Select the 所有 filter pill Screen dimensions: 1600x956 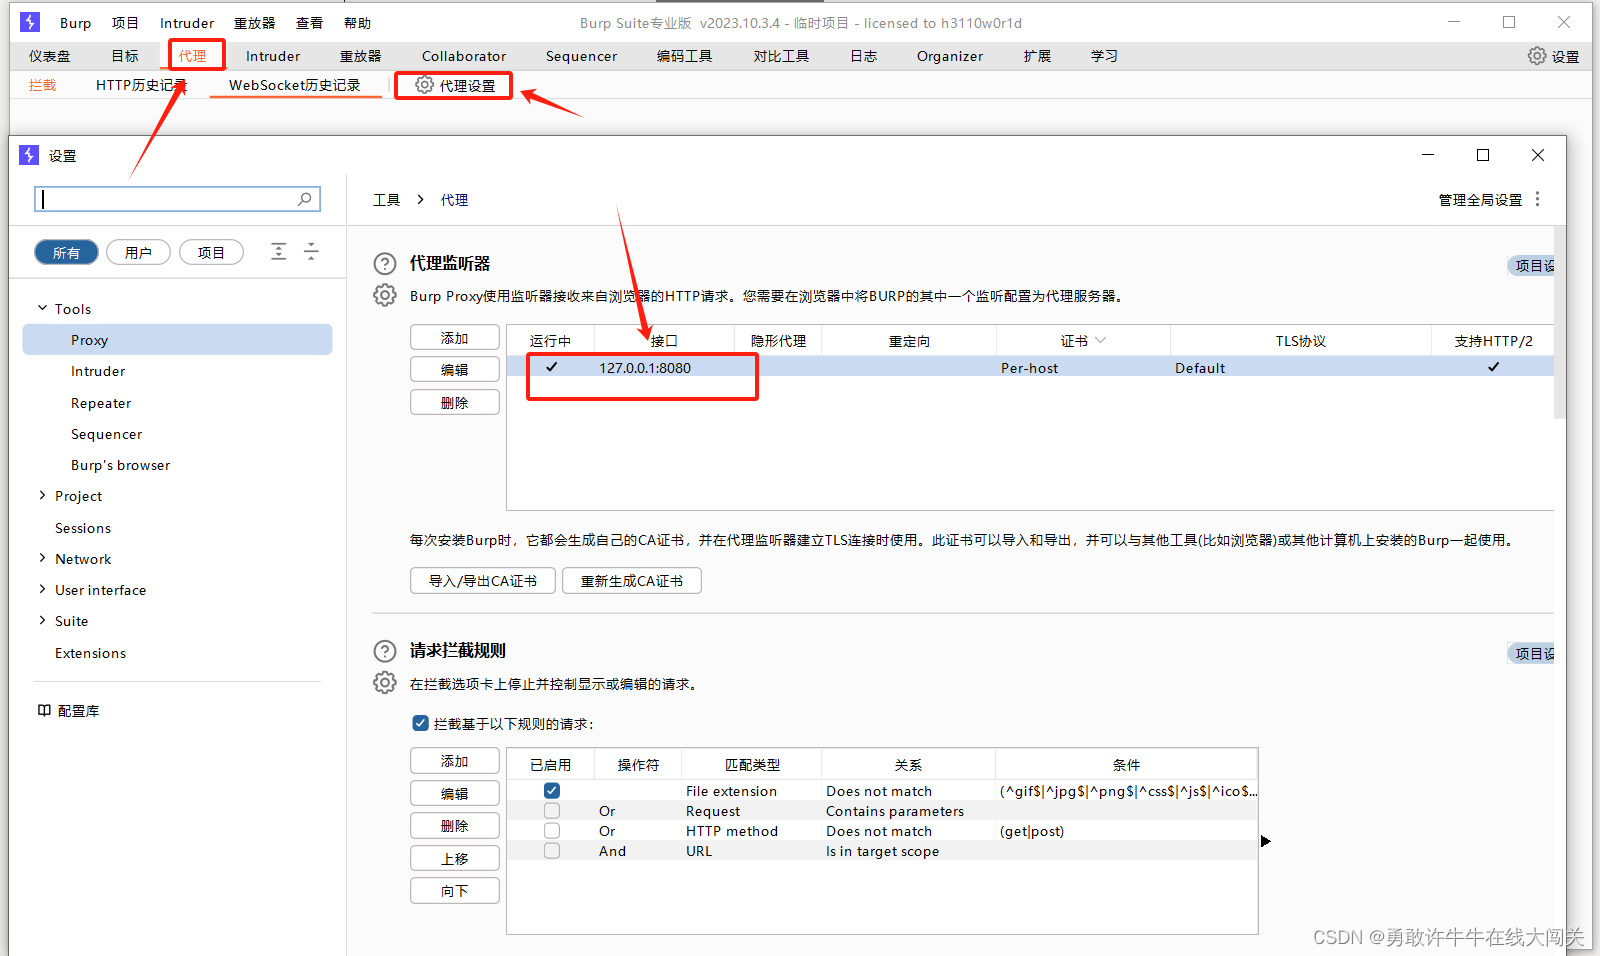click(66, 252)
